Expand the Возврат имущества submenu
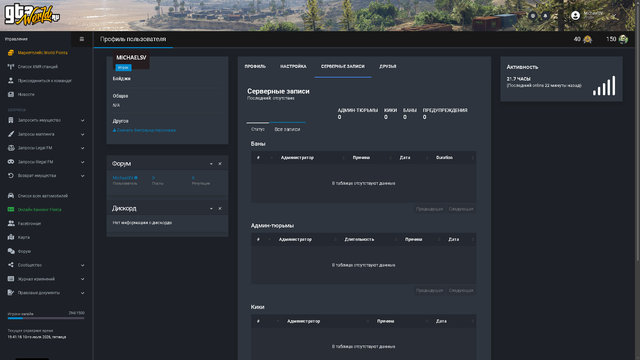Viewport: 640px width, 360px height. click(x=82, y=176)
